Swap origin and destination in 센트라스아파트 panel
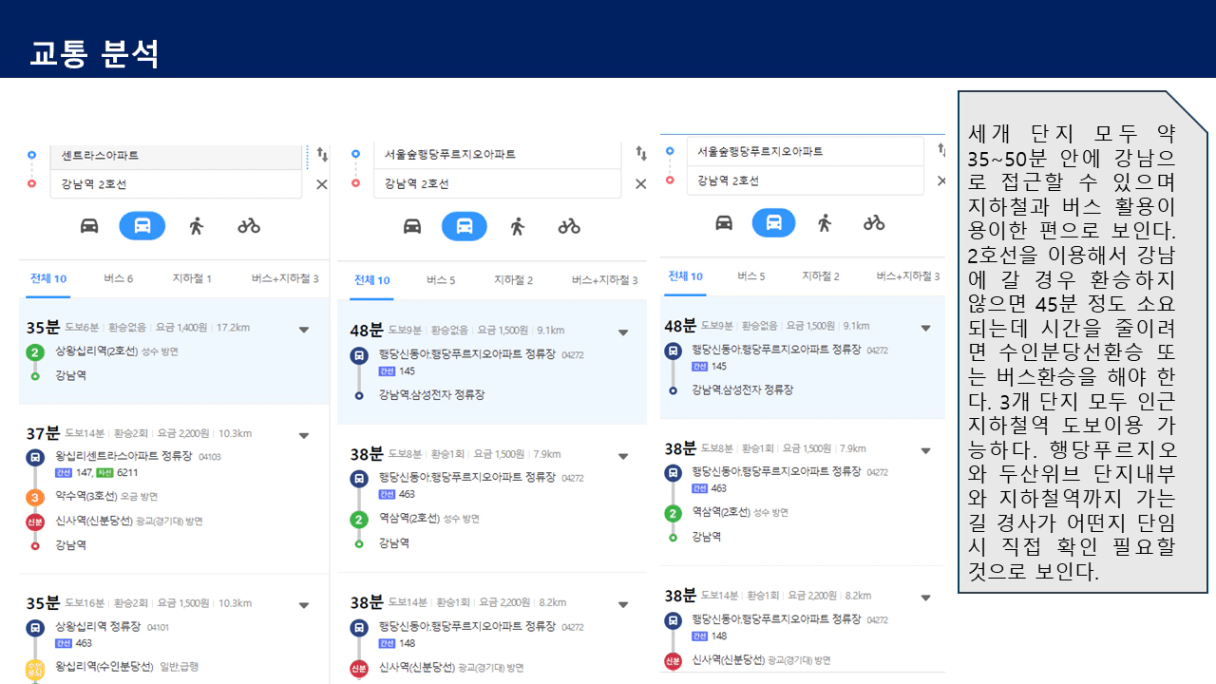 coord(322,154)
